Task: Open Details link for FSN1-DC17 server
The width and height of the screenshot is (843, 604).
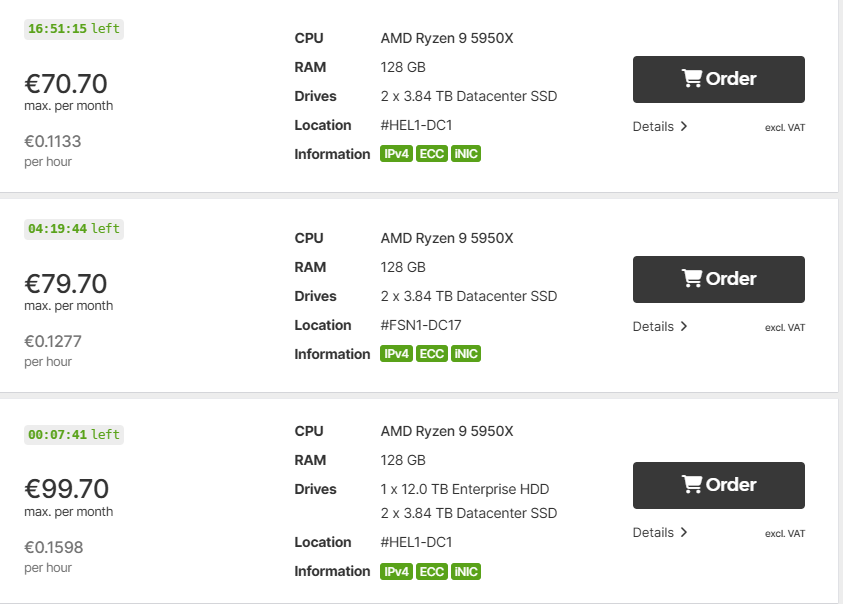Action: 660,326
